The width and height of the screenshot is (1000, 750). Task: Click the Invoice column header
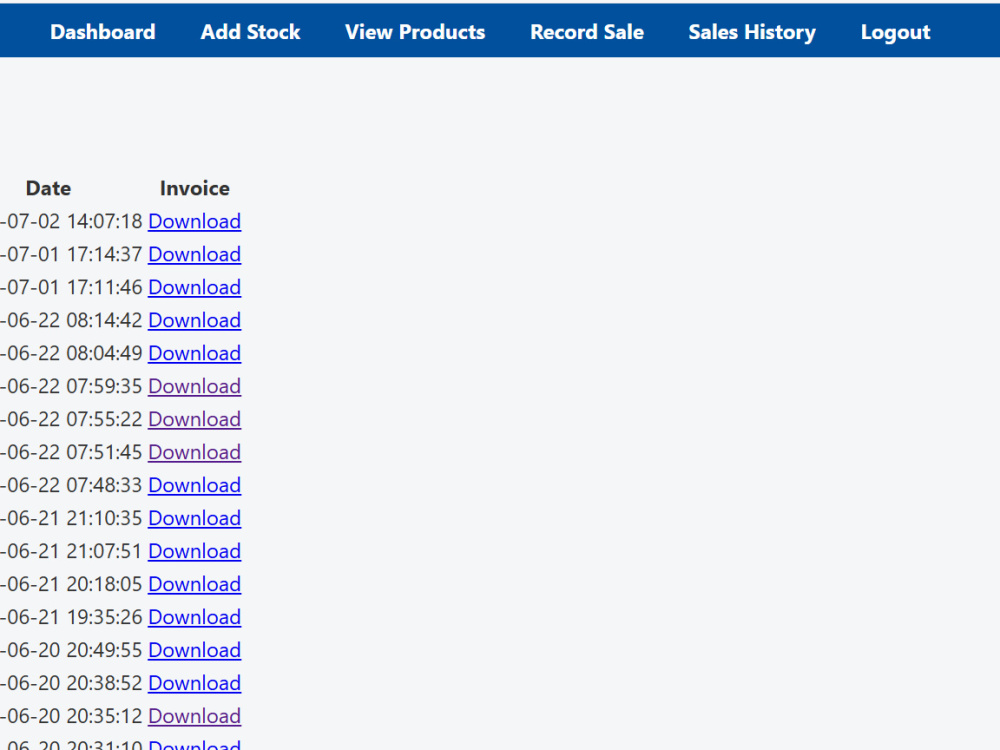(195, 188)
